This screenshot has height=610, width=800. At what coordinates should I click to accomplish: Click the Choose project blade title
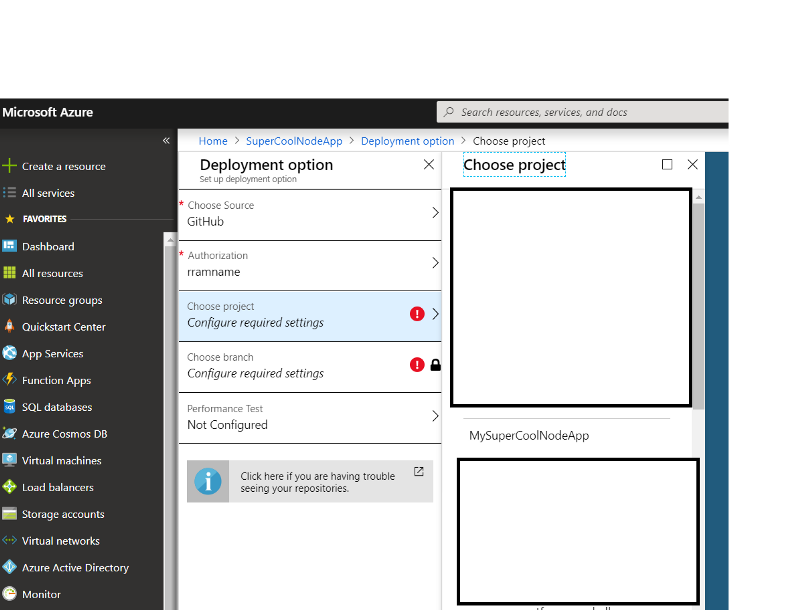pos(514,165)
